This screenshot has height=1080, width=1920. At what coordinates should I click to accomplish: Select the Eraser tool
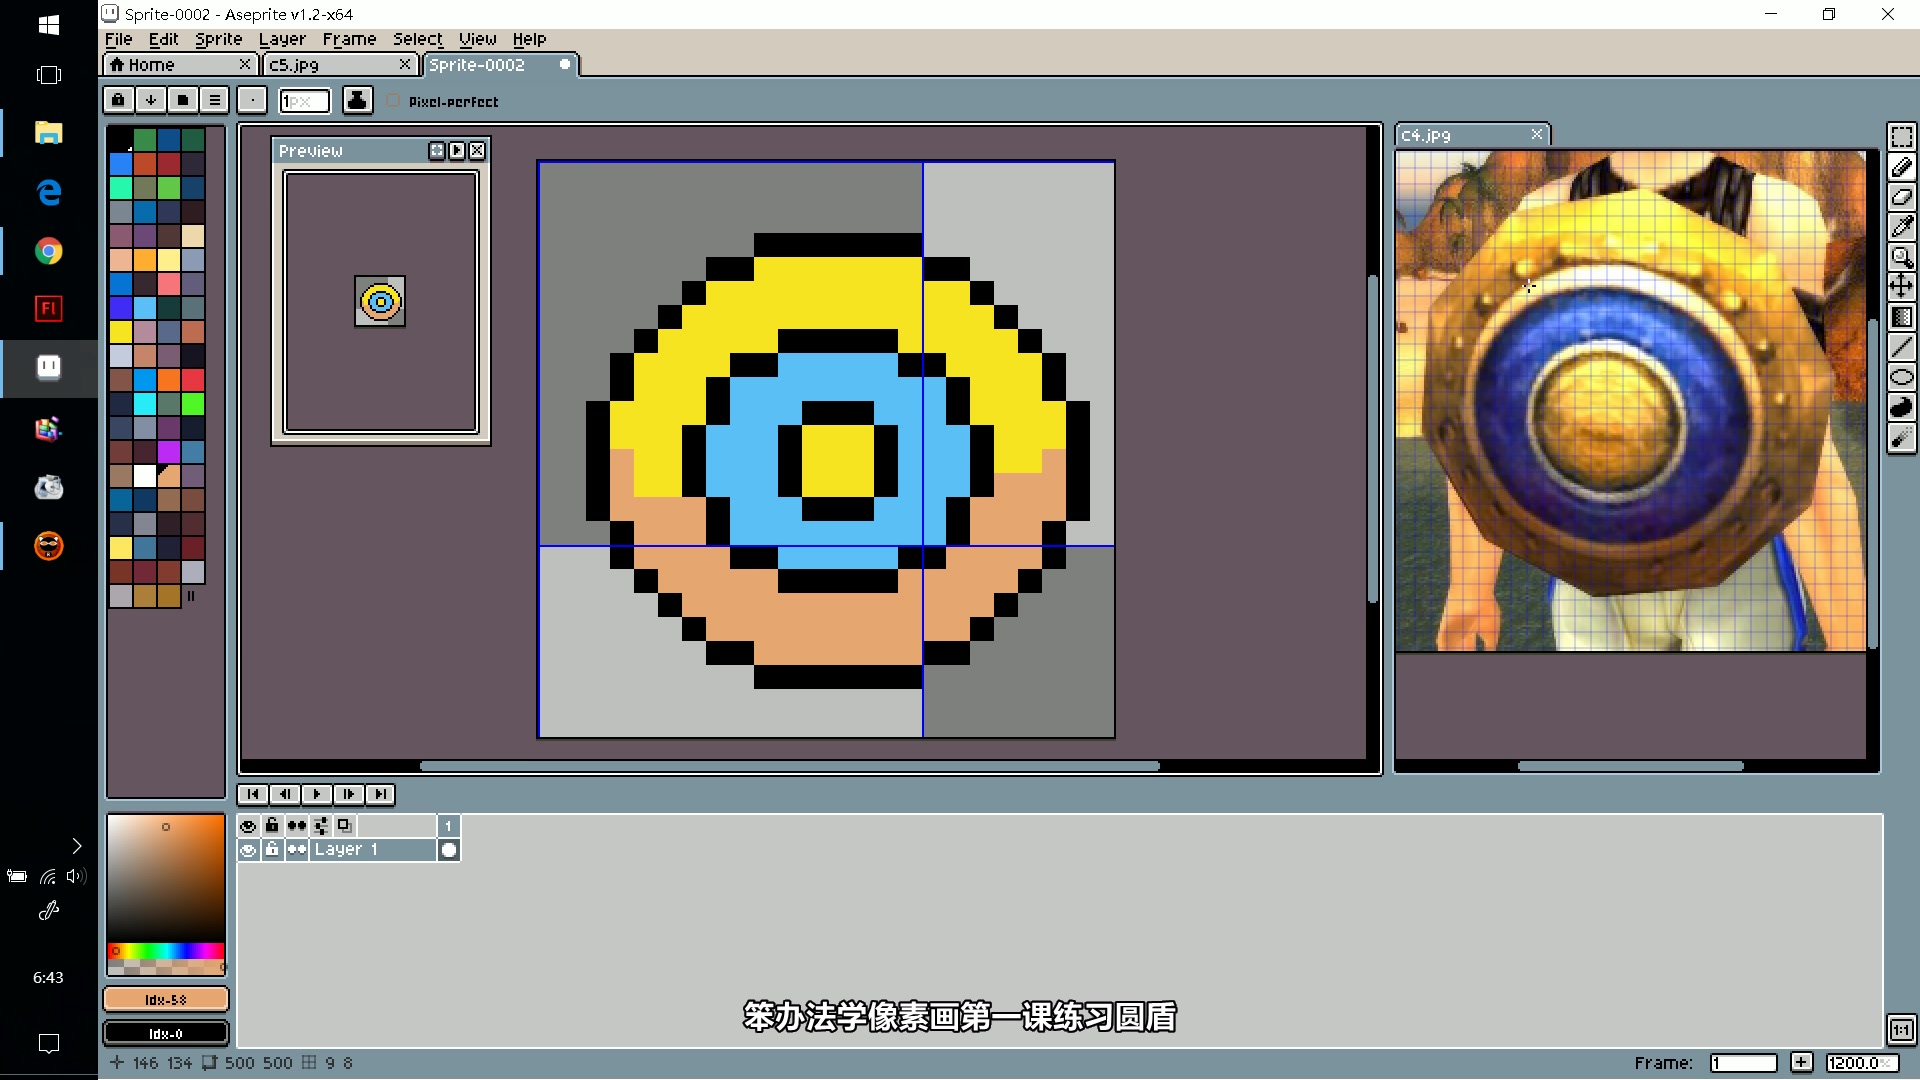point(1901,197)
